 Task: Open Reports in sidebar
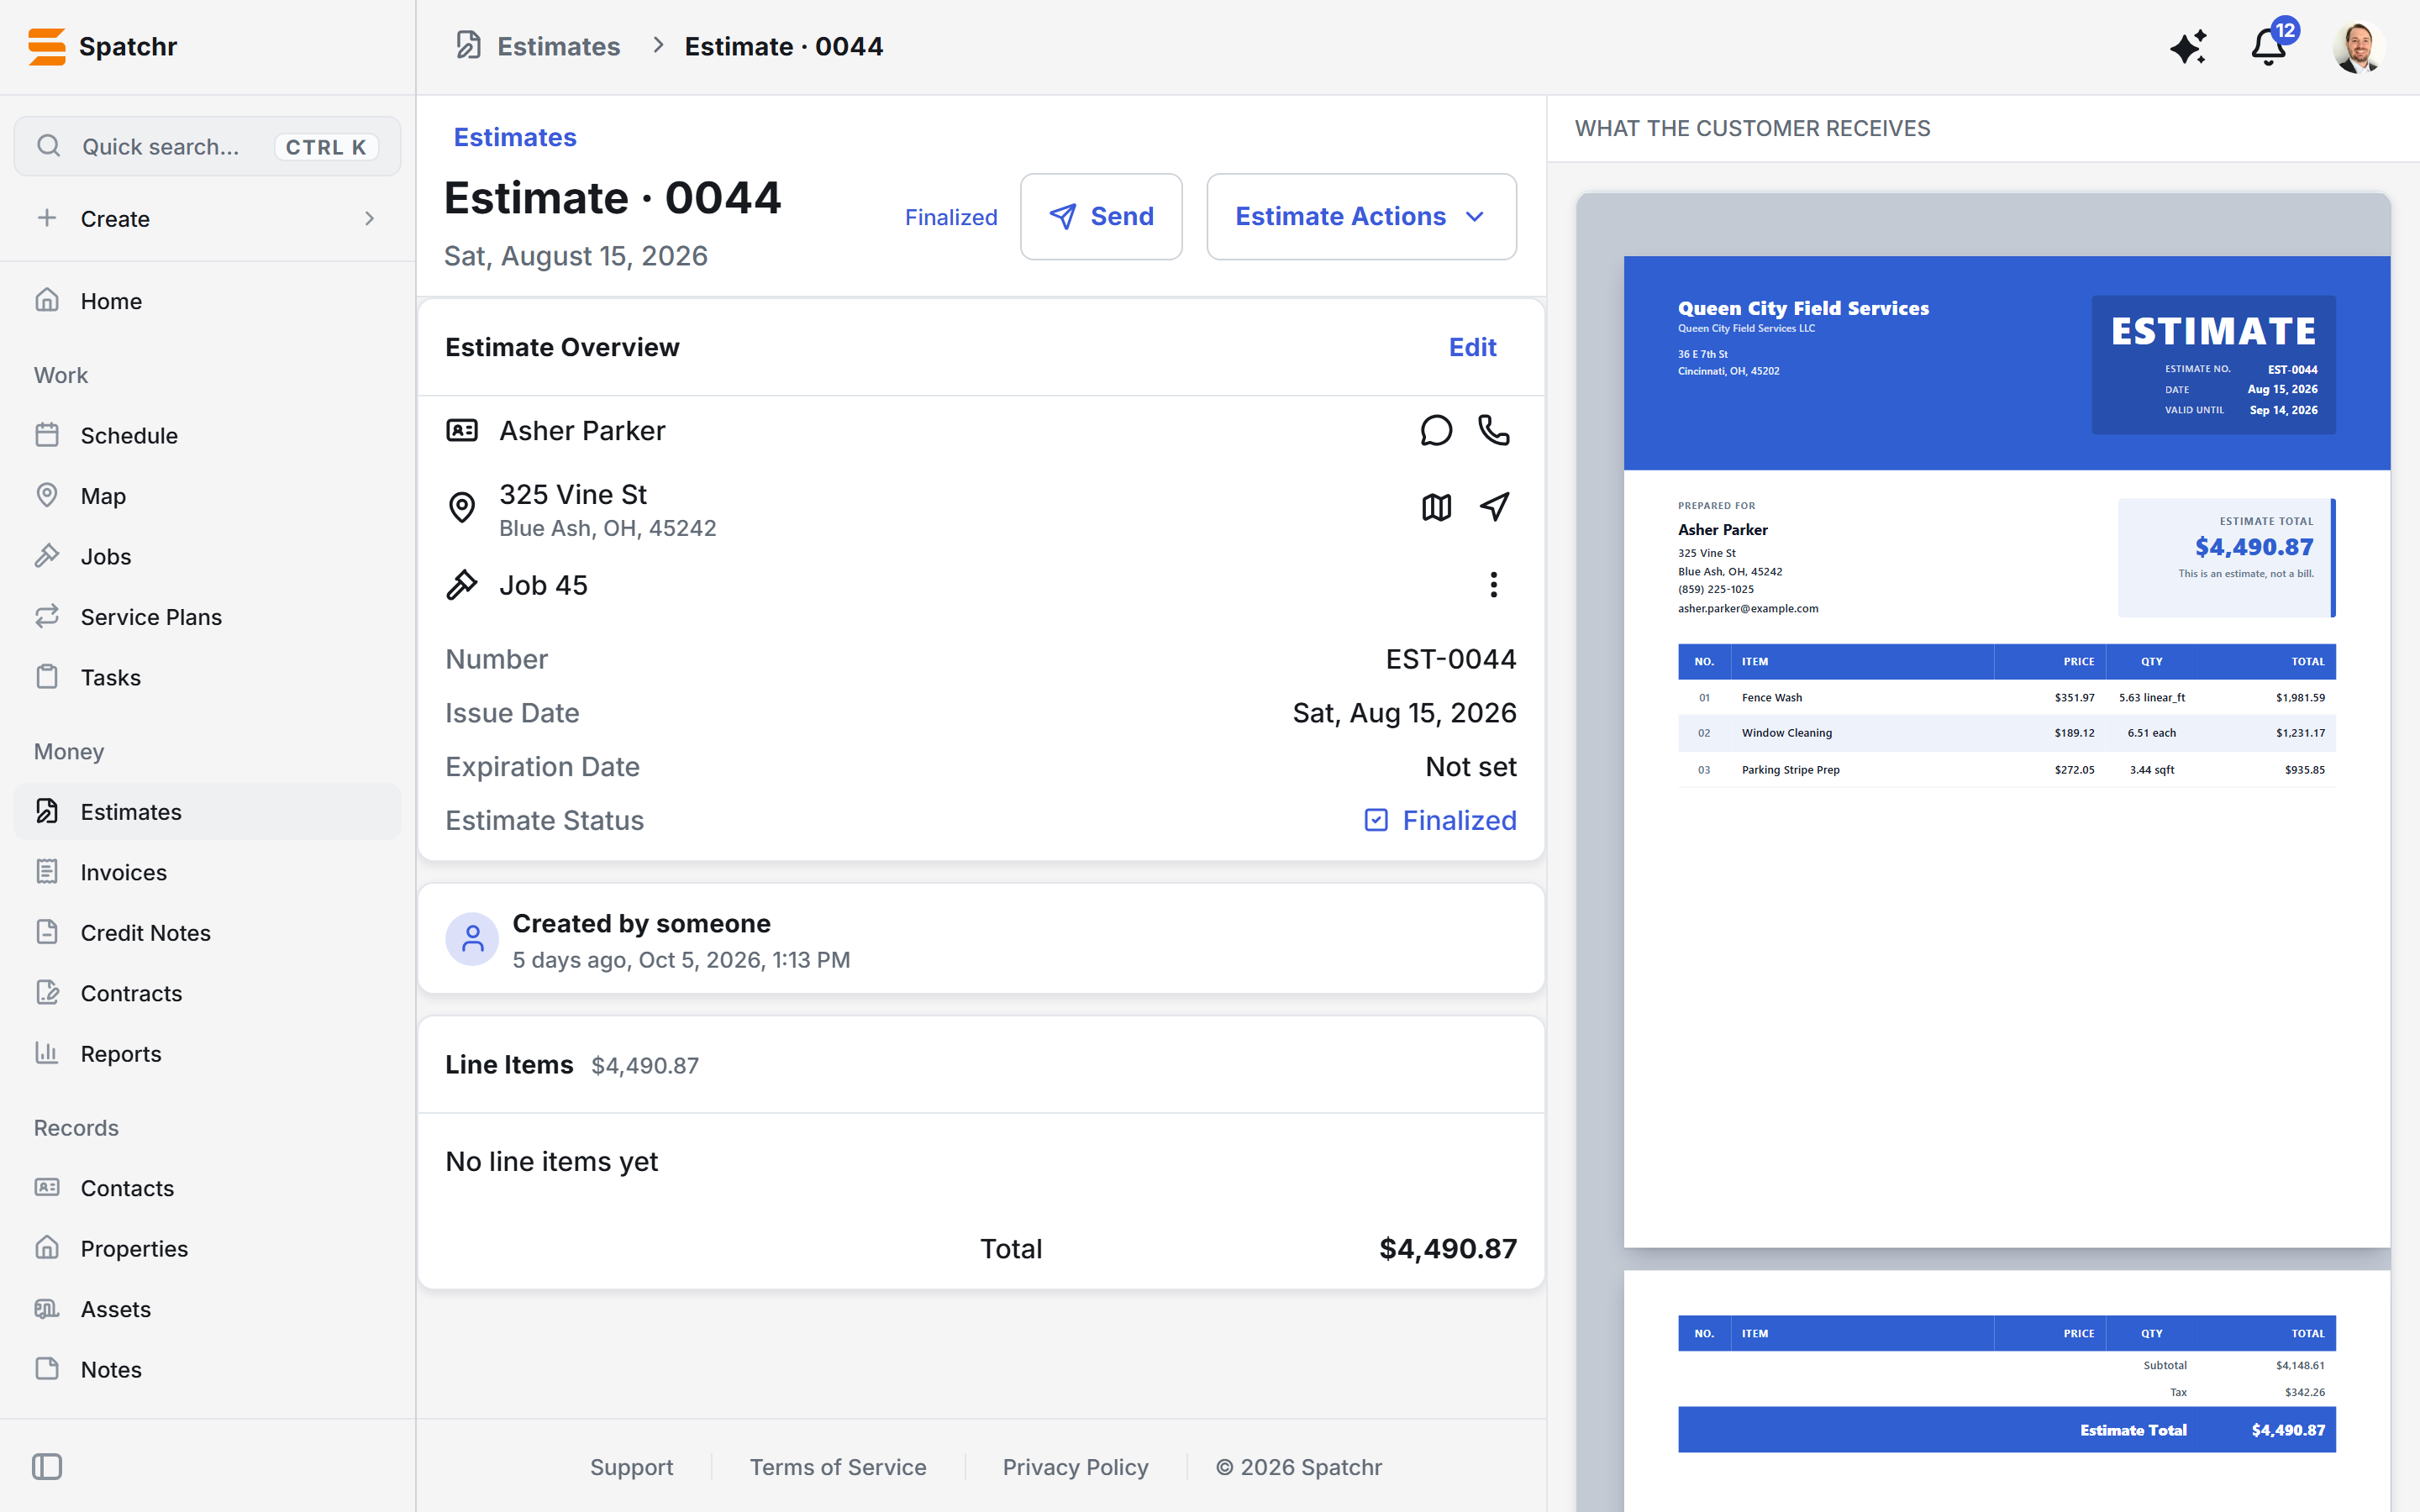[x=207, y=1054]
